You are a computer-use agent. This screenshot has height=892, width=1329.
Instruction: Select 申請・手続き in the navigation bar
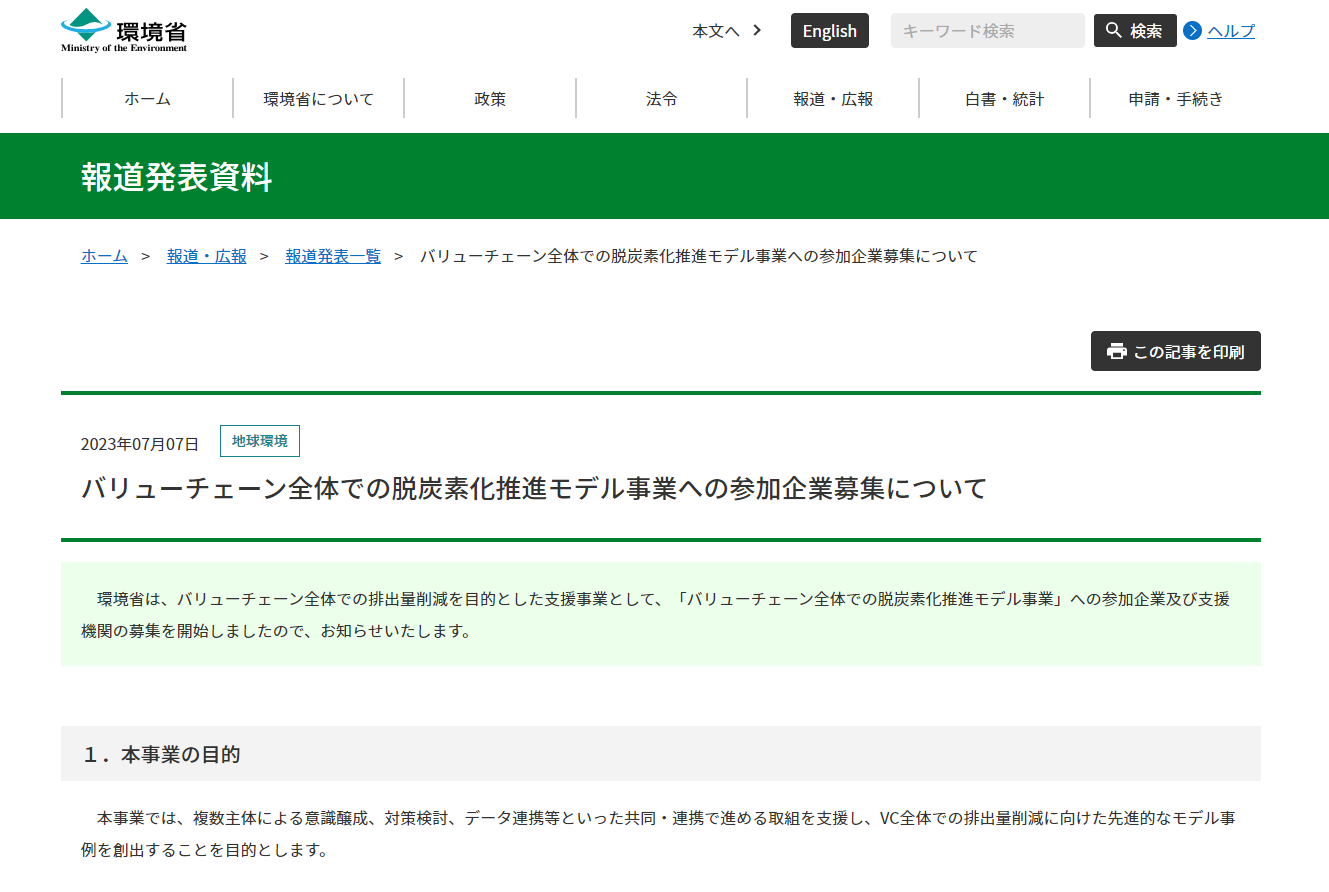tap(1175, 98)
